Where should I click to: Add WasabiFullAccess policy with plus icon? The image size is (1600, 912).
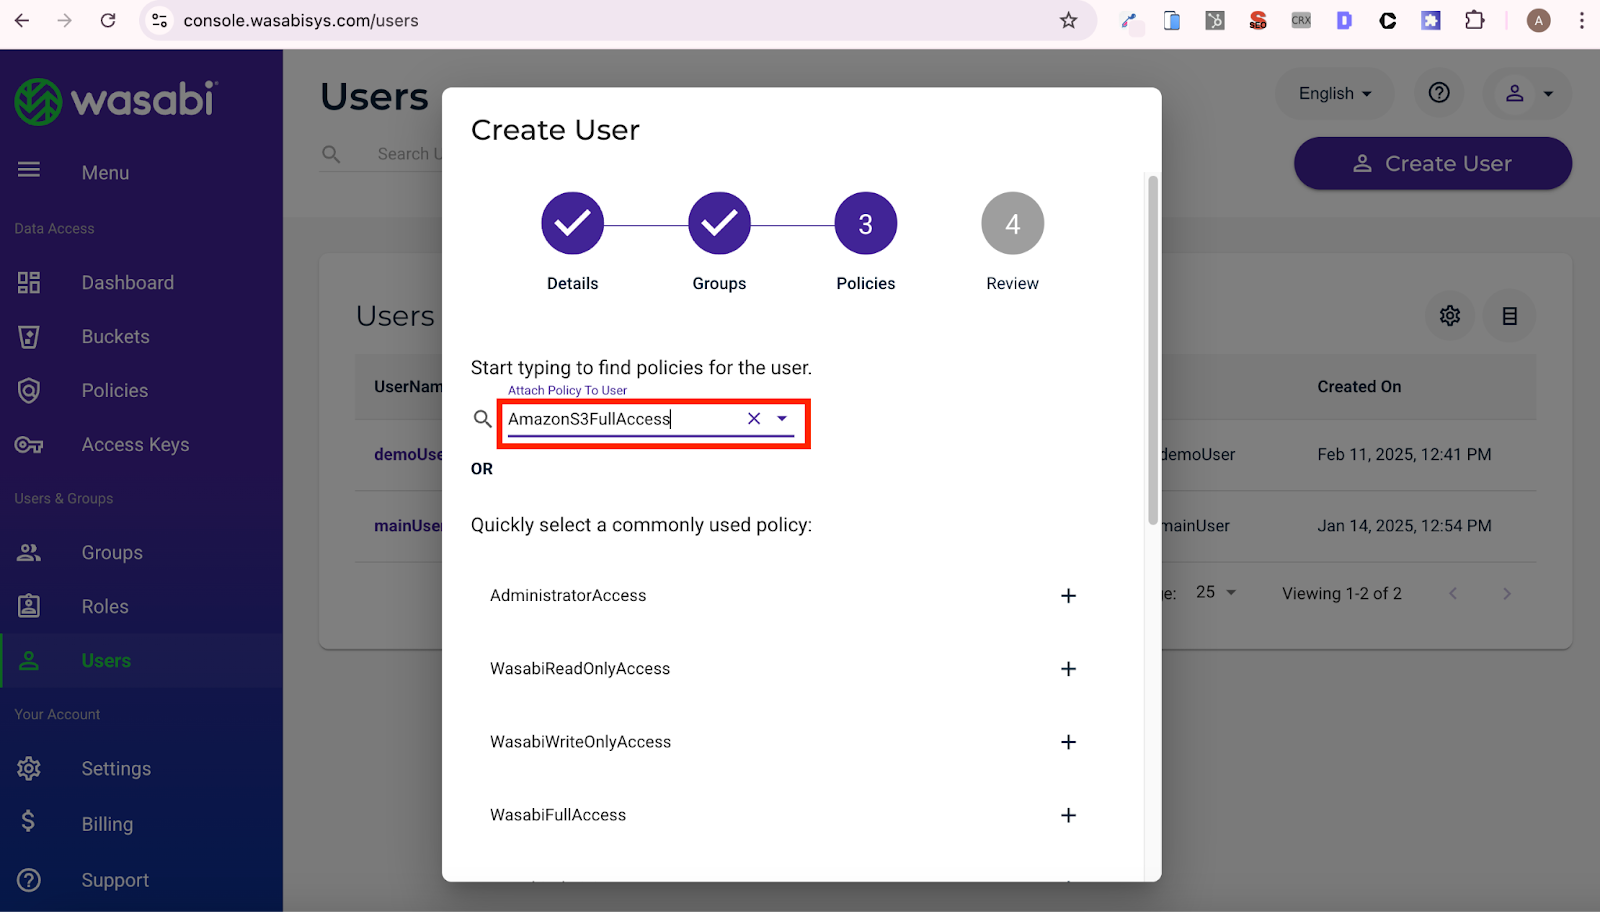pos(1068,815)
